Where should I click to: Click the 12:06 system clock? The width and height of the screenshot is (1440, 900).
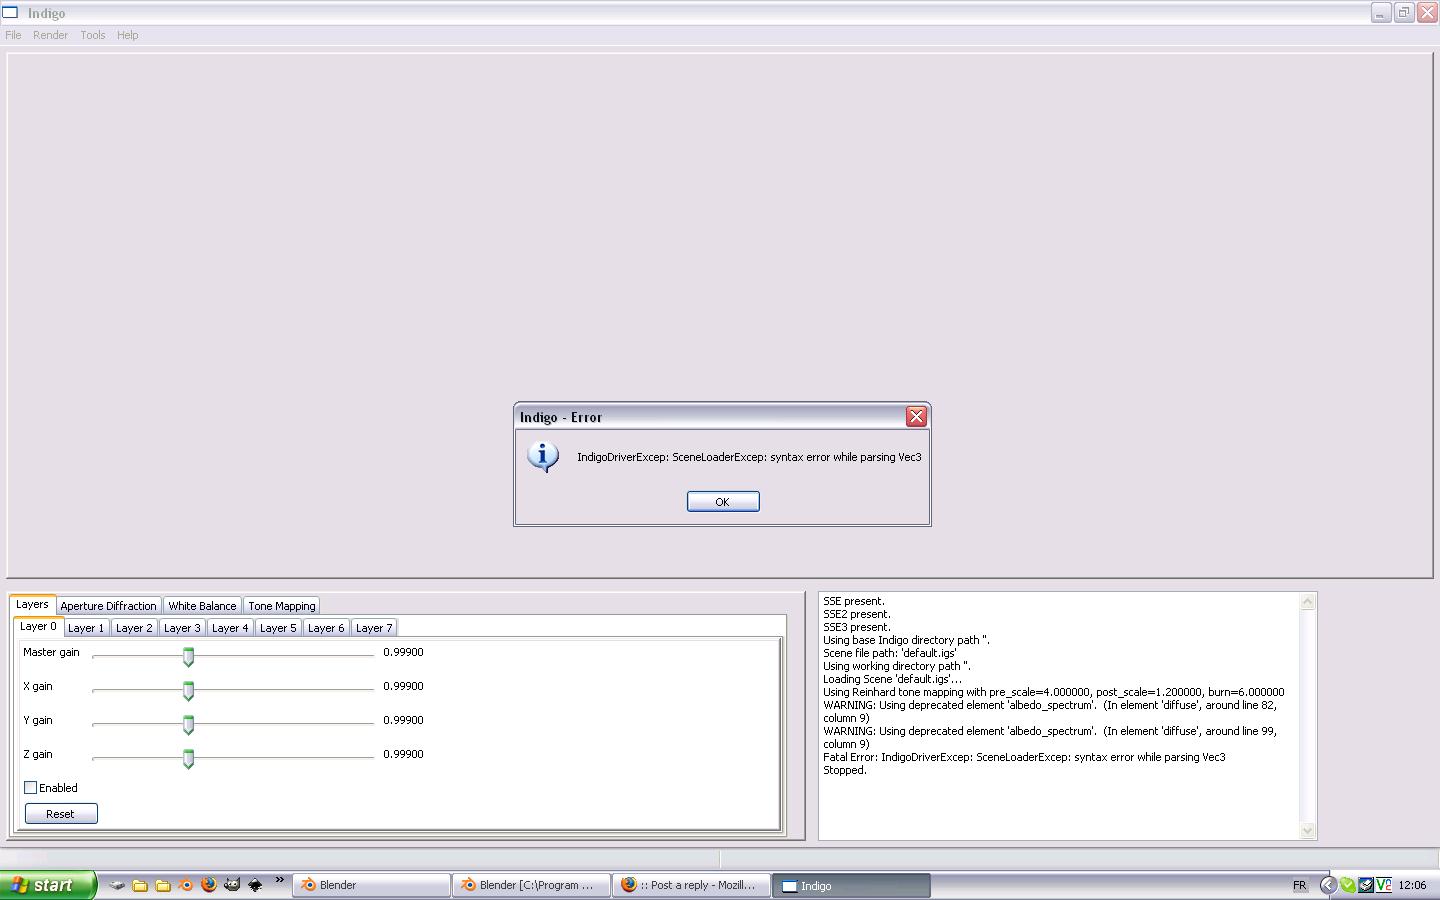click(x=1413, y=885)
